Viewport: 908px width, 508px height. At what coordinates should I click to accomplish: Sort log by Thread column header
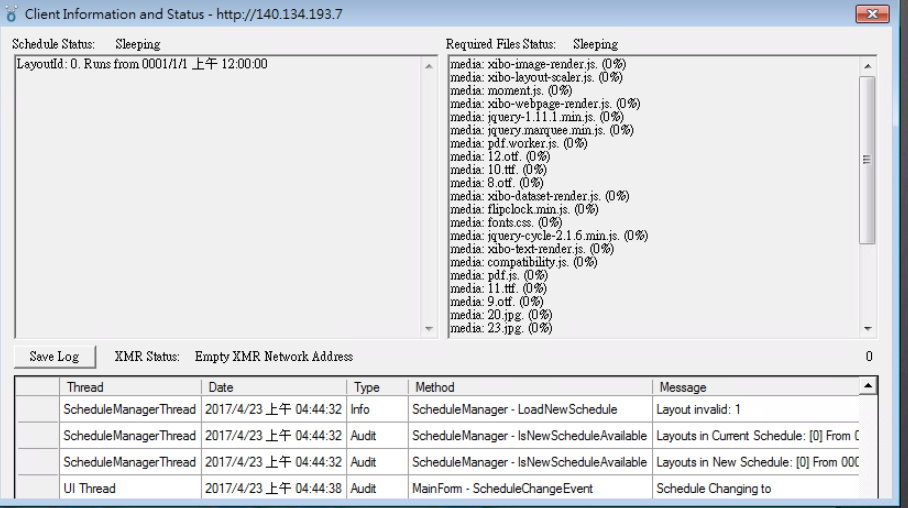point(130,387)
